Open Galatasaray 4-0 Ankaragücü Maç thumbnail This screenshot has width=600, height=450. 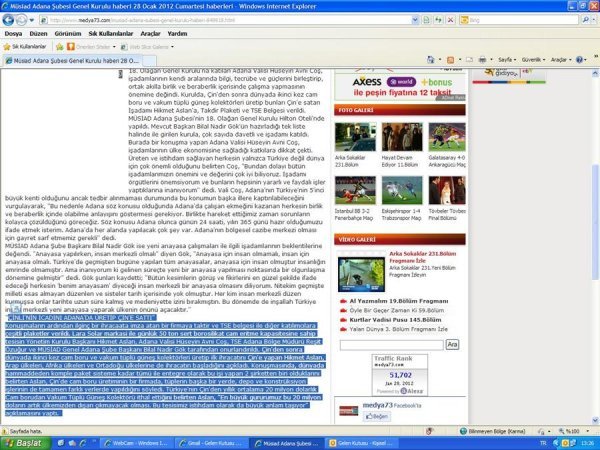click(x=447, y=137)
